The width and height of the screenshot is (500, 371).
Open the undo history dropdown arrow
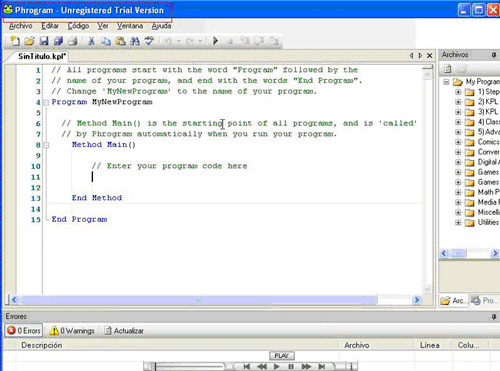click(178, 41)
